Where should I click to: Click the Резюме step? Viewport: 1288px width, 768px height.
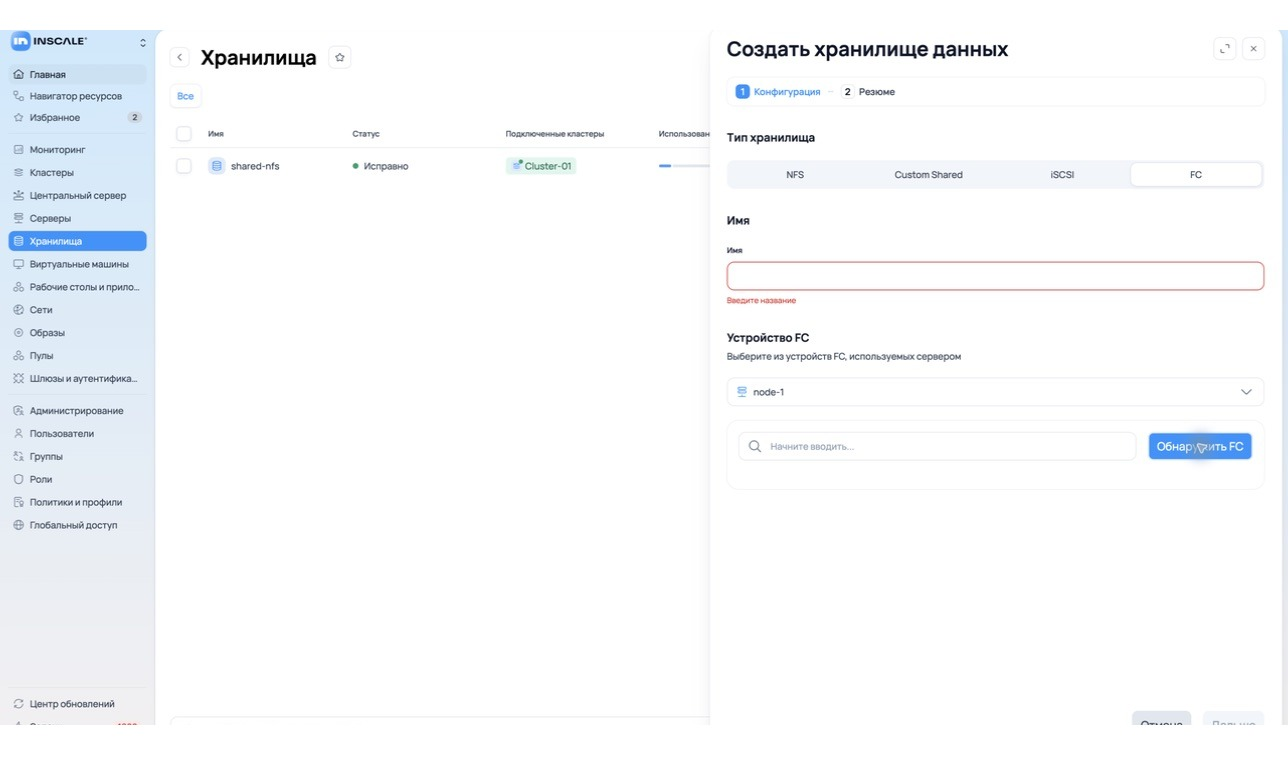click(x=868, y=92)
